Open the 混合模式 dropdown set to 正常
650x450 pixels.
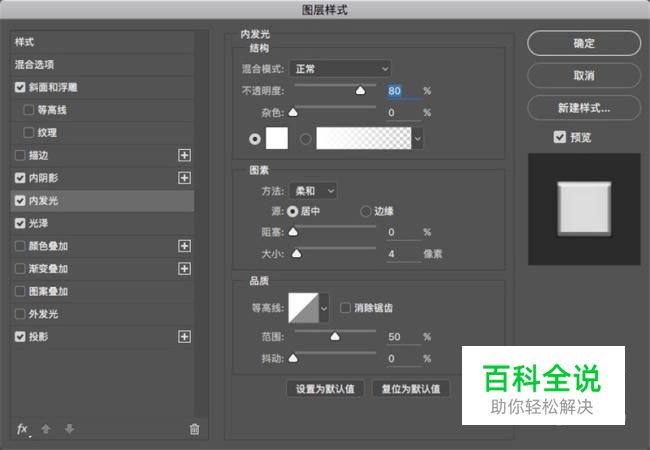[x=340, y=69]
